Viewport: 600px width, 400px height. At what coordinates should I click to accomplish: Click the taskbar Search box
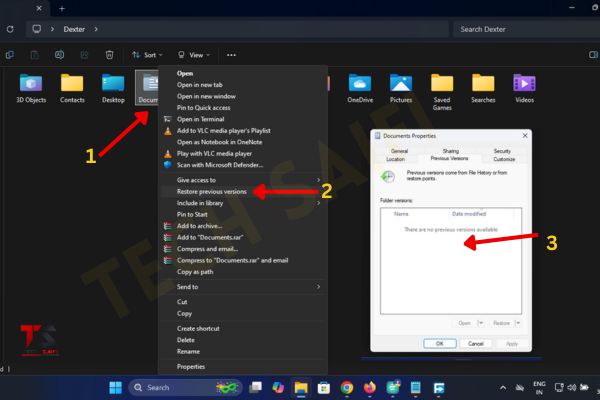(185, 387)
